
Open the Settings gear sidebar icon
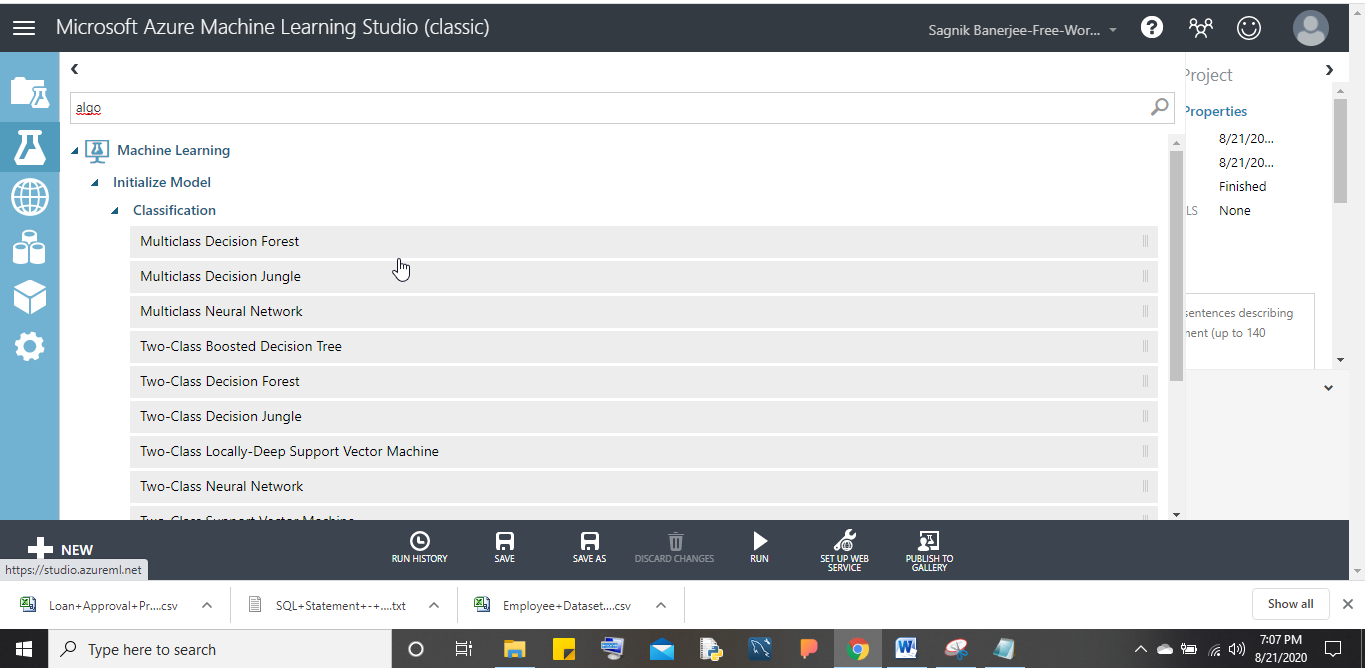pyautogui.click(x=29, y=347)
